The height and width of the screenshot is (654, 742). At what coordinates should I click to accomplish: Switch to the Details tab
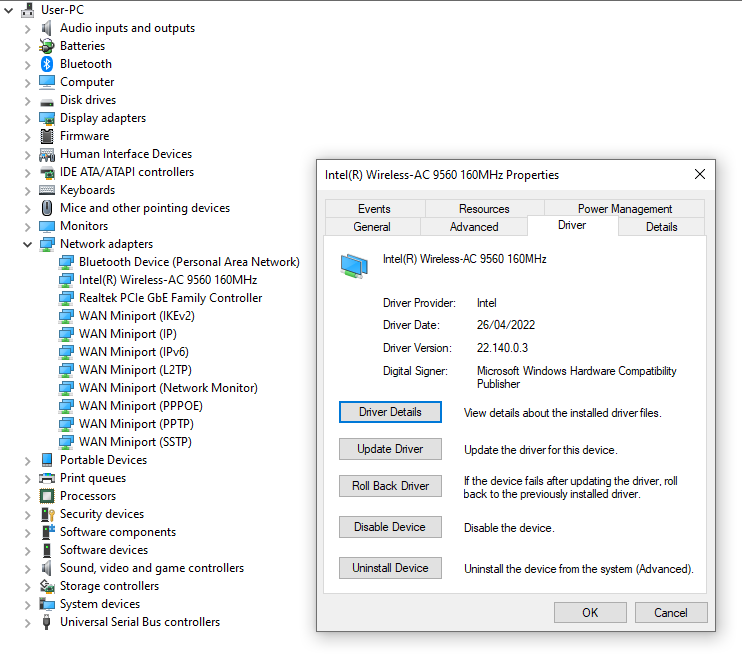point(662,227)
